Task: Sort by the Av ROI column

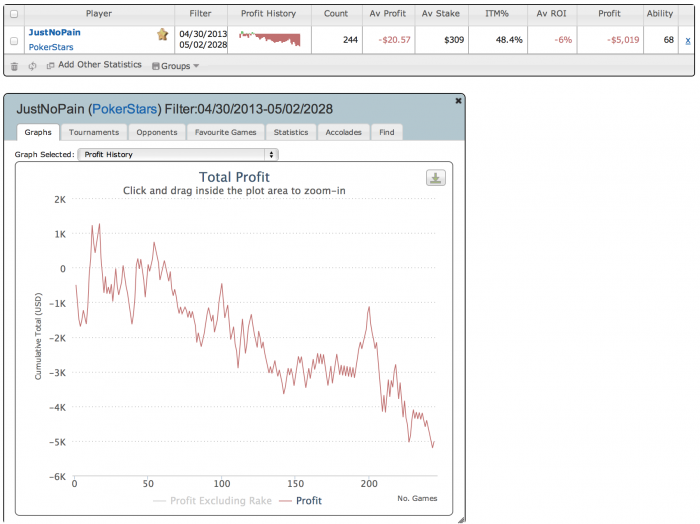Action: [551, 13]
